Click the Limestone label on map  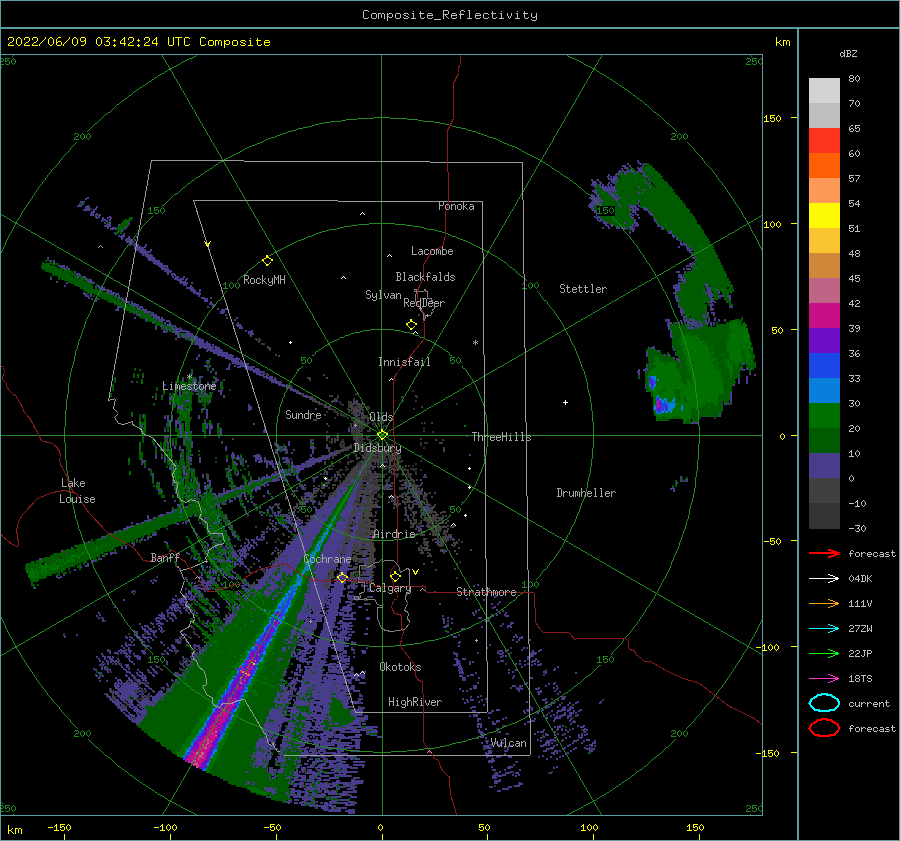tap(189, 386)
